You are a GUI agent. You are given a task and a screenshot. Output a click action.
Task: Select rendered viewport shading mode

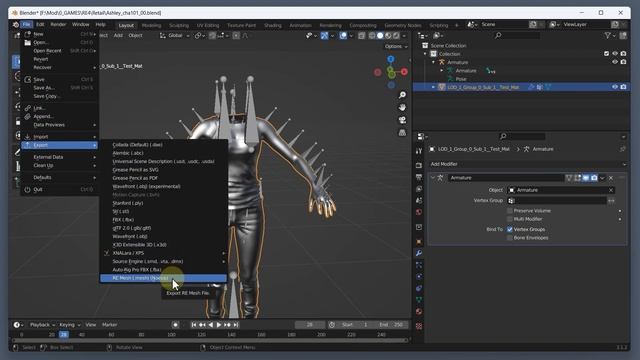point(396,36)
